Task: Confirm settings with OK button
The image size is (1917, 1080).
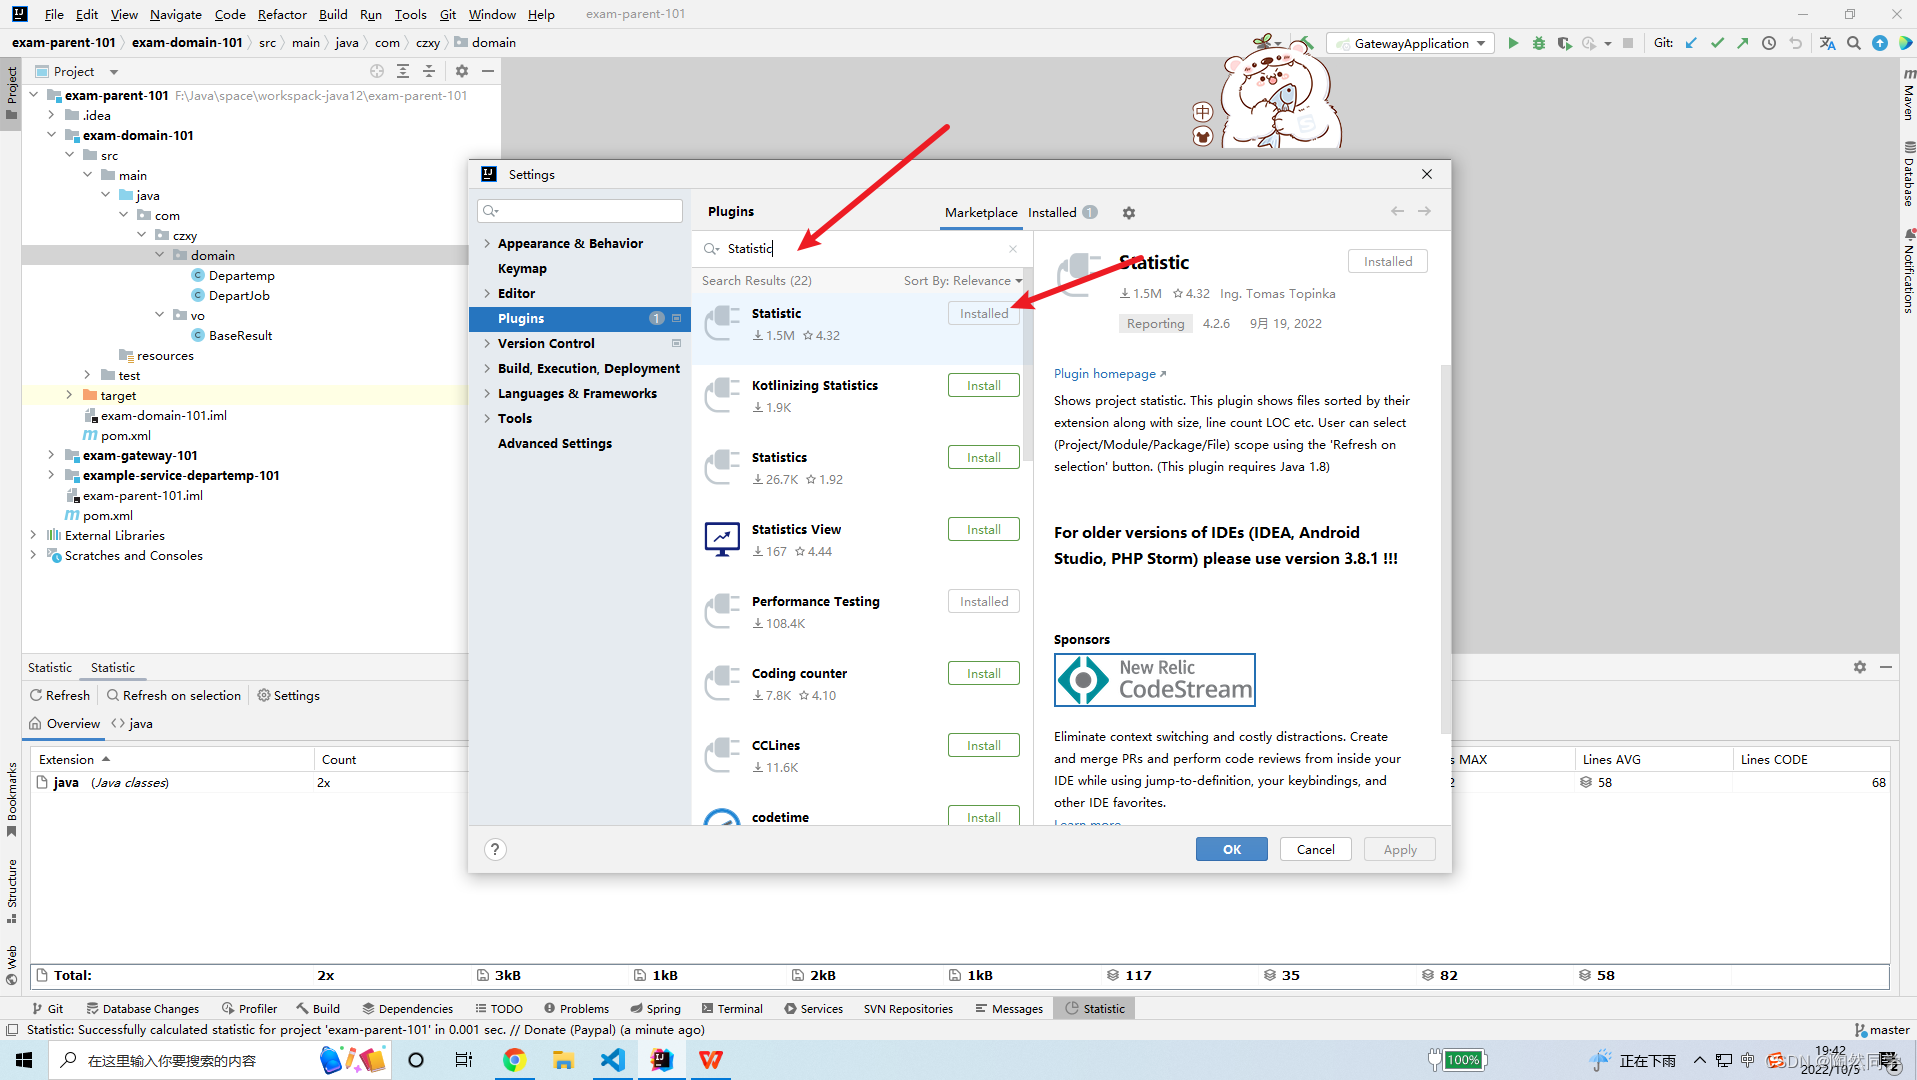Action: coord(1231,849)
